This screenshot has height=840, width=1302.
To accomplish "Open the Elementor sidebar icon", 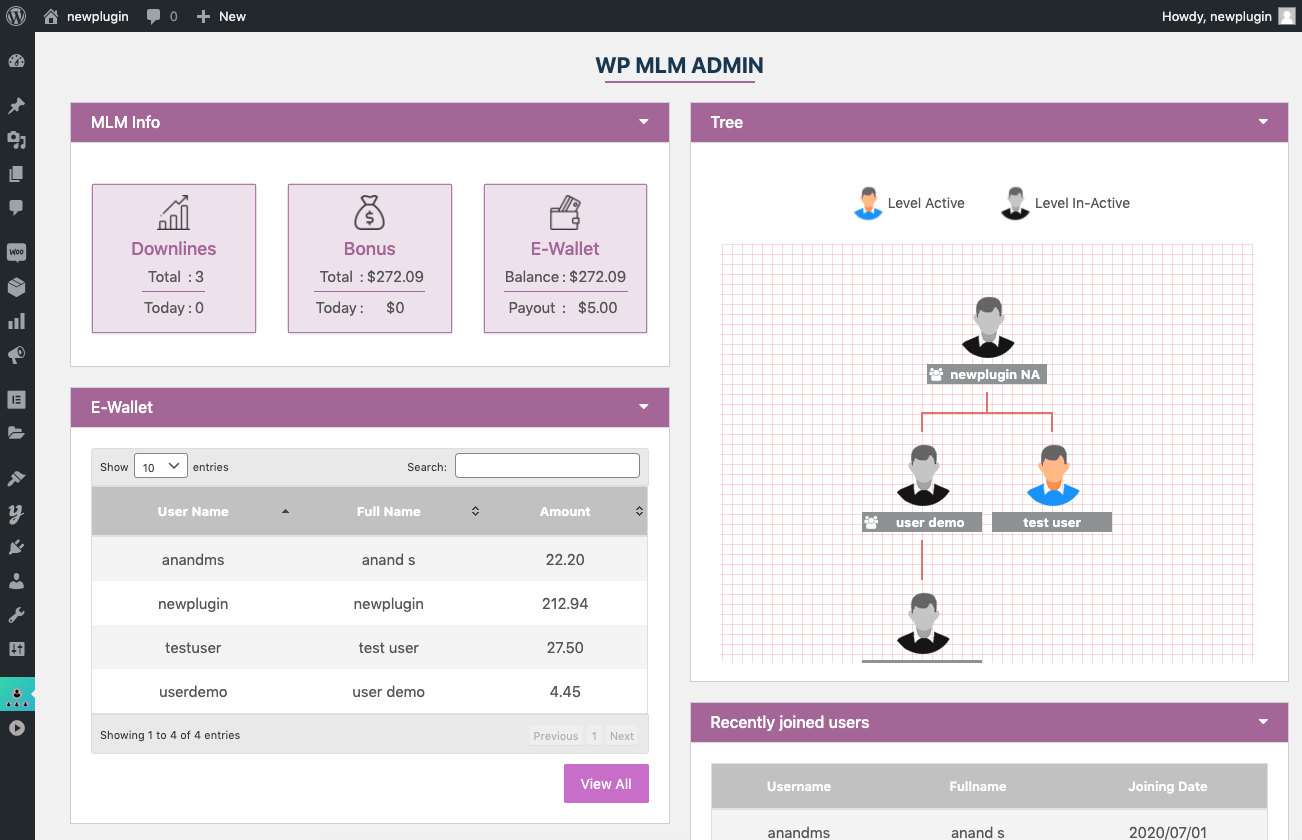I will (16, 399).
